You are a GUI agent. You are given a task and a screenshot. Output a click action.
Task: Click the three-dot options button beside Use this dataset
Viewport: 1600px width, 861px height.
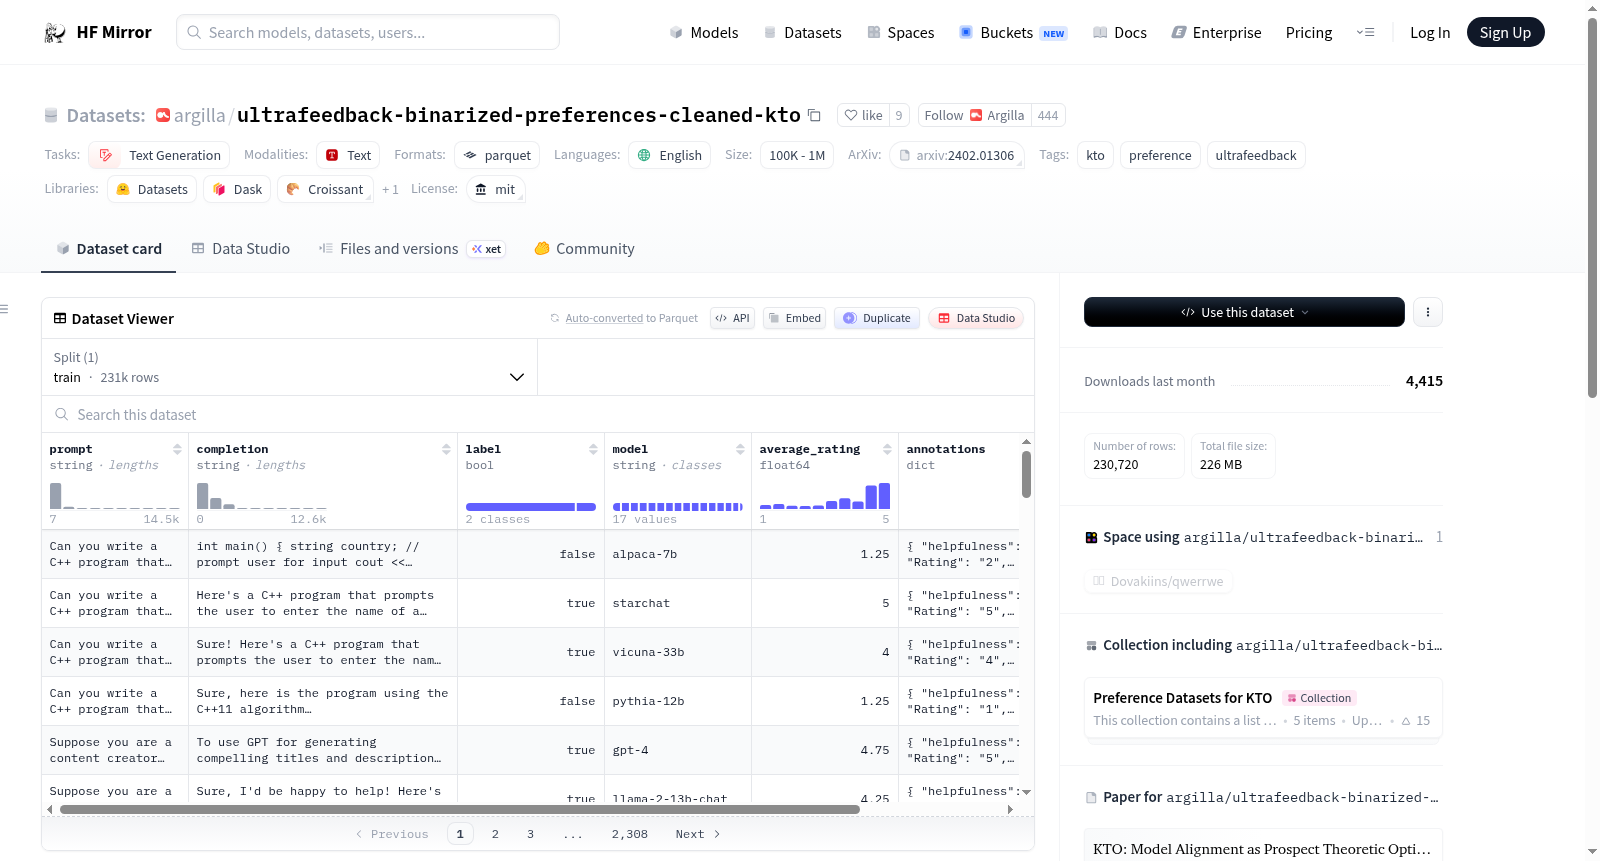pos(1428,312)
